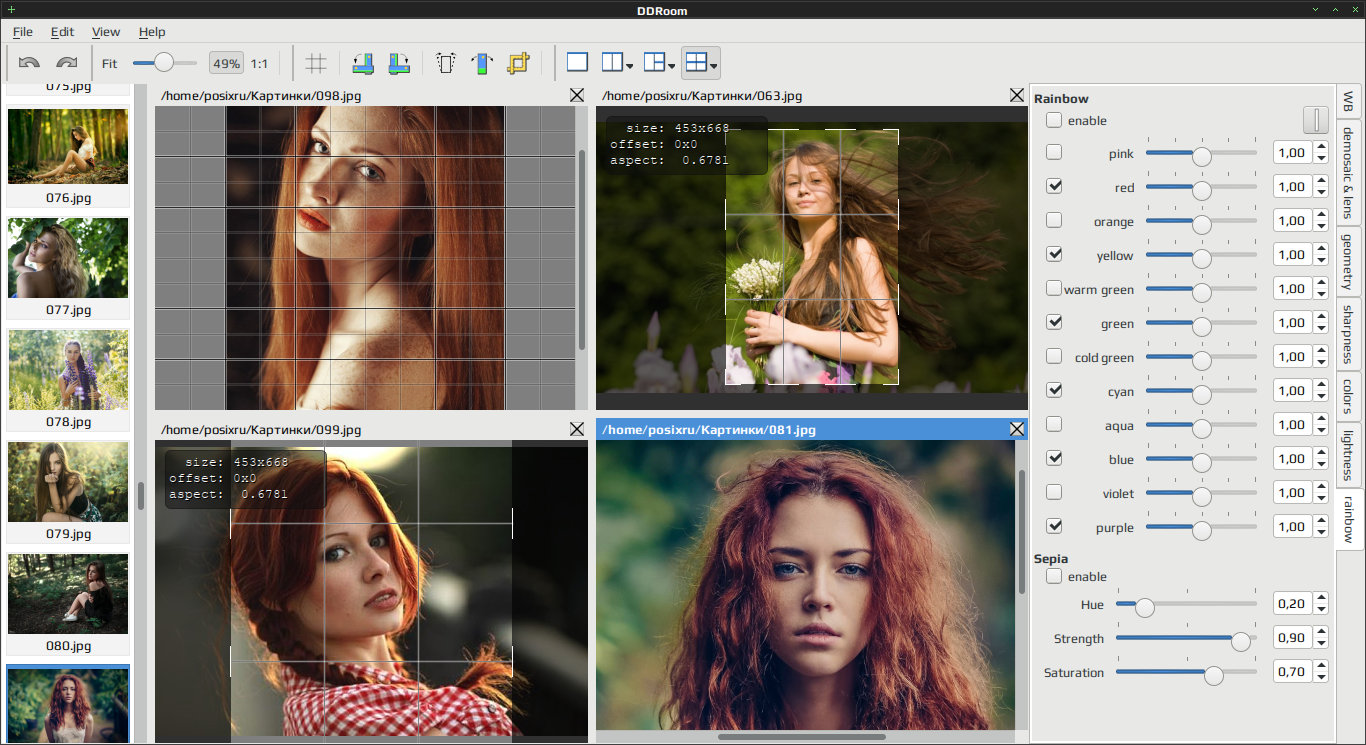Click the Rainbow section reset button

(x=1315, y=120)
